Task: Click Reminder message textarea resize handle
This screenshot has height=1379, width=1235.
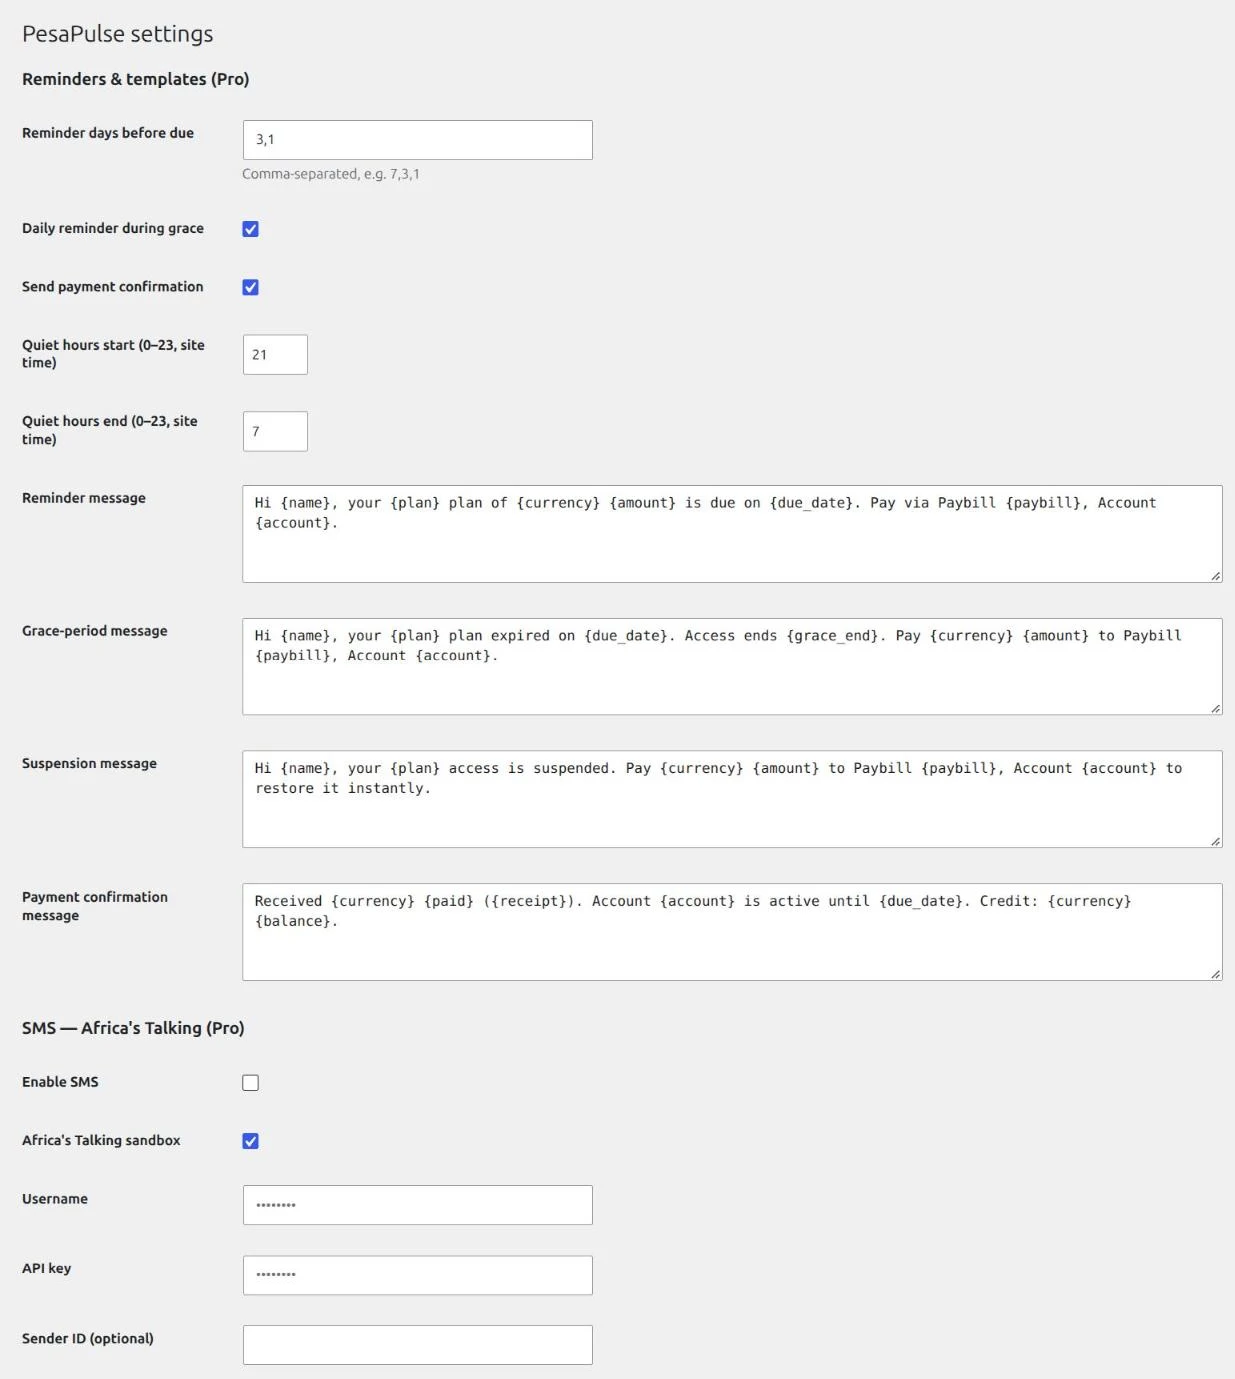Action: click(x=1215, y=575)
